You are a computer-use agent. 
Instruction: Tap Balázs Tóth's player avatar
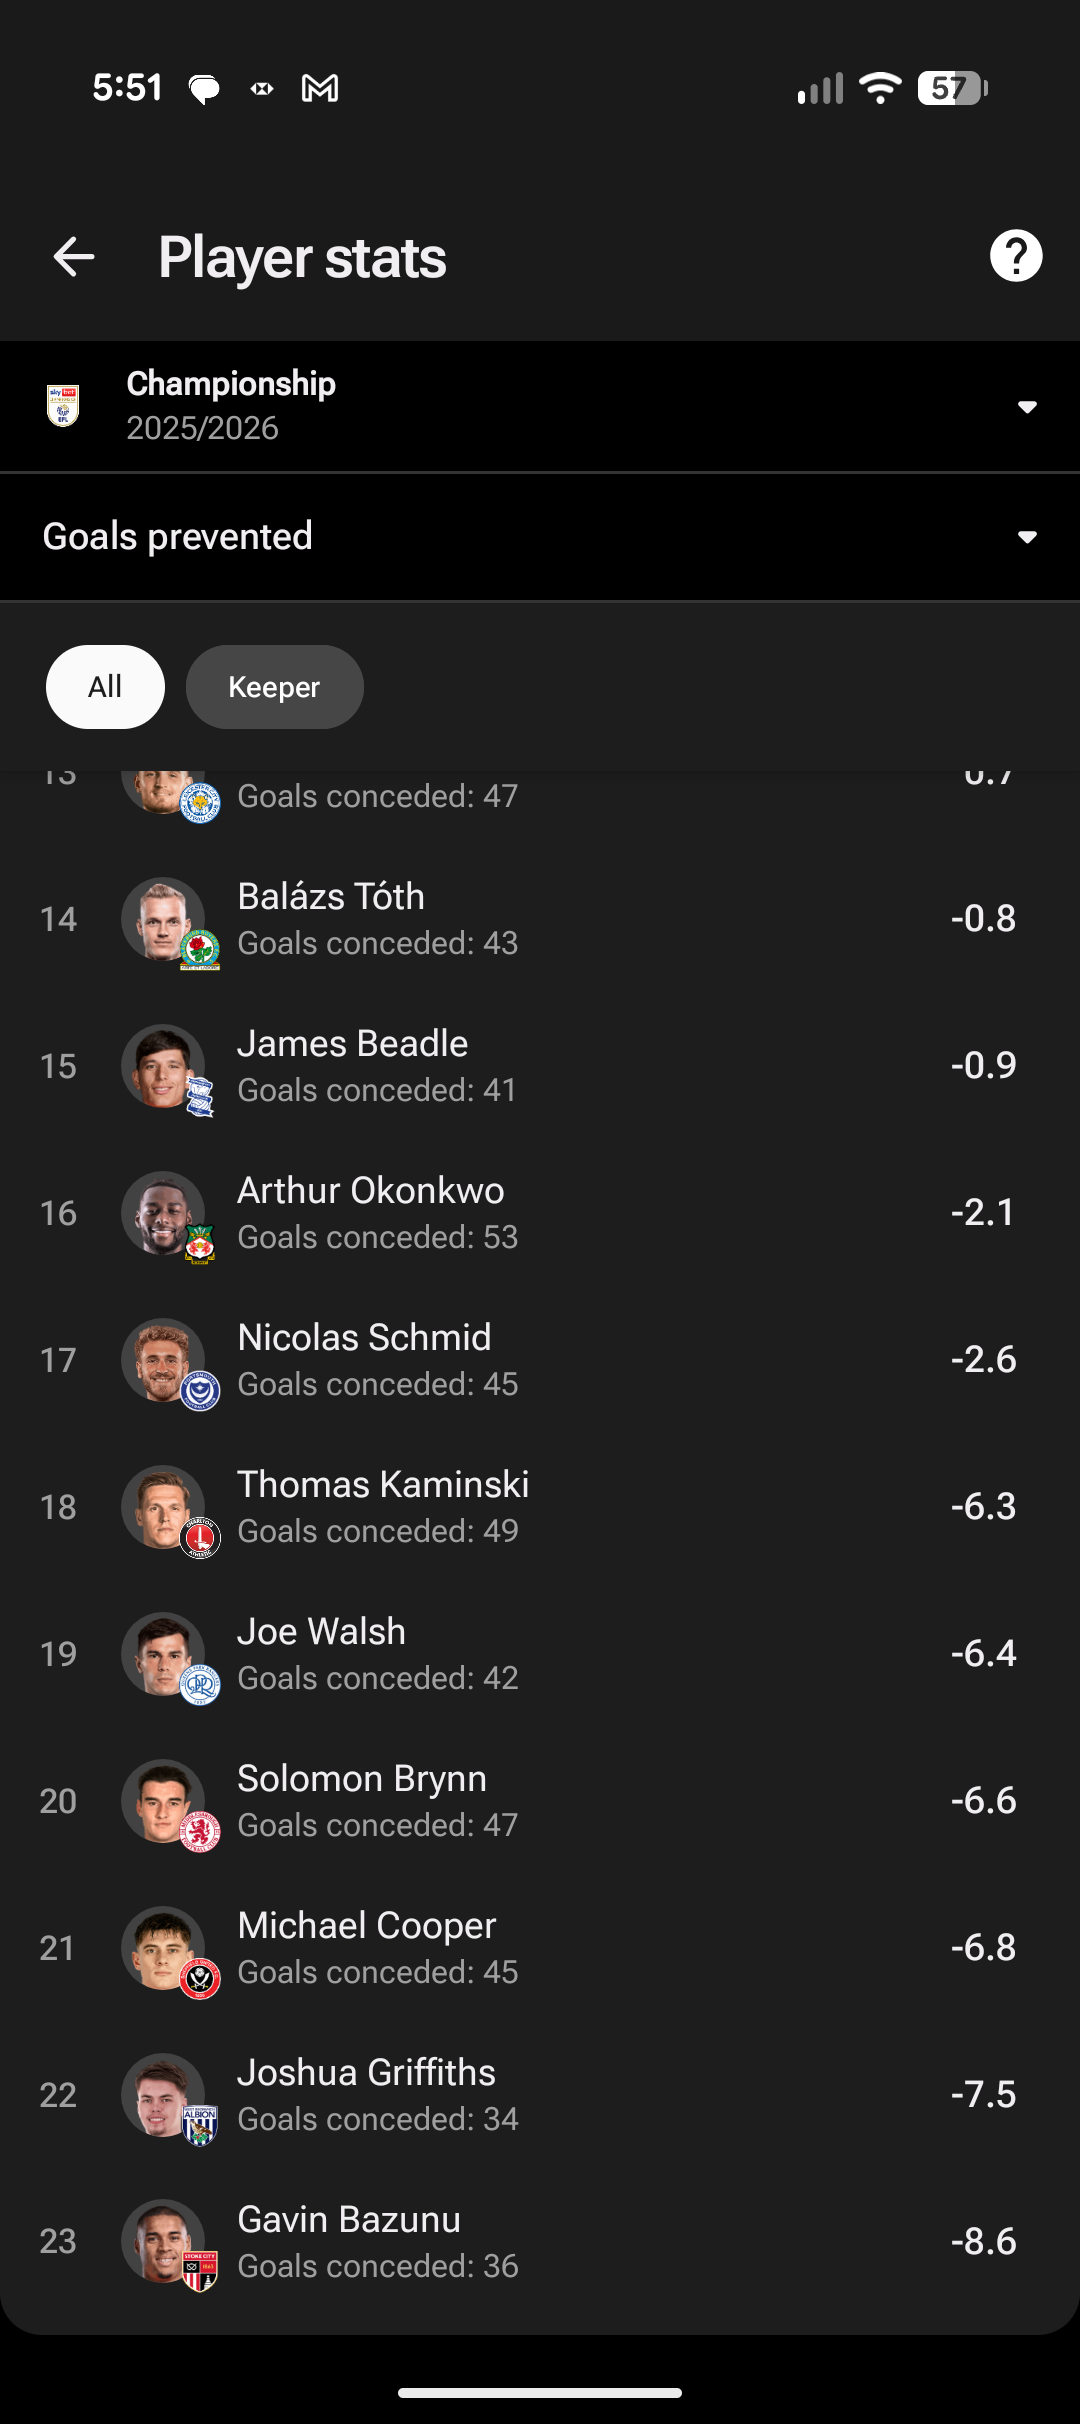pos(164,919)
